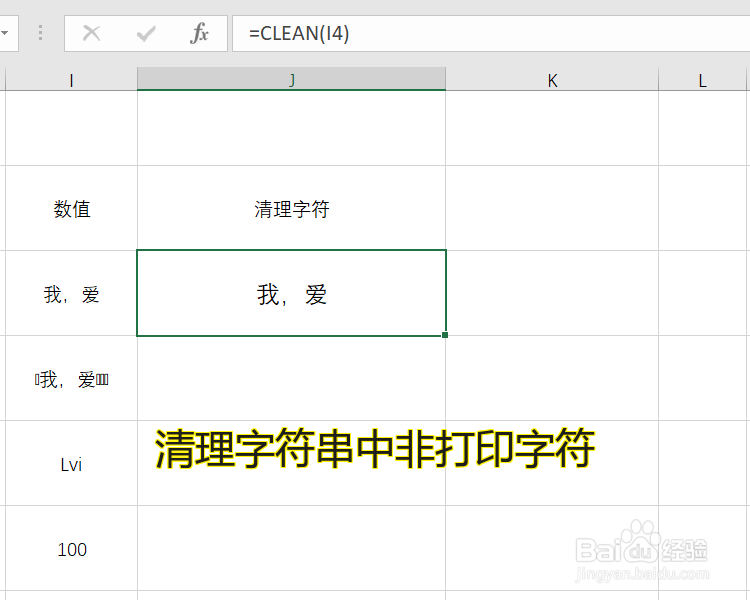Select cell containing Lvi
The height and width of the screenshot is (600, 750).
pos(71,463)
